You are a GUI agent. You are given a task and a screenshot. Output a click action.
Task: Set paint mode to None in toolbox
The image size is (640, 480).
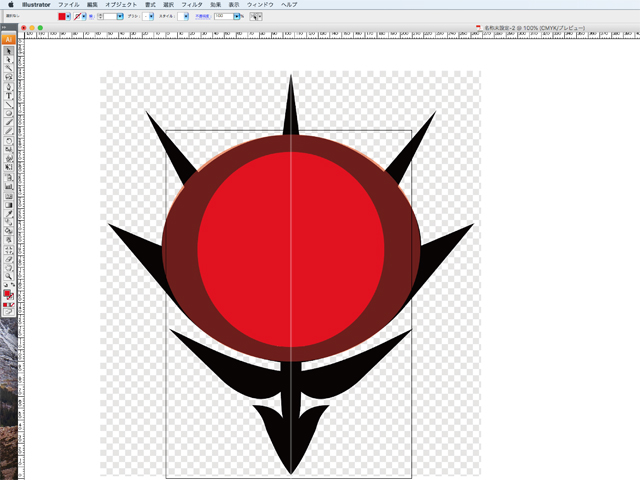12,304
